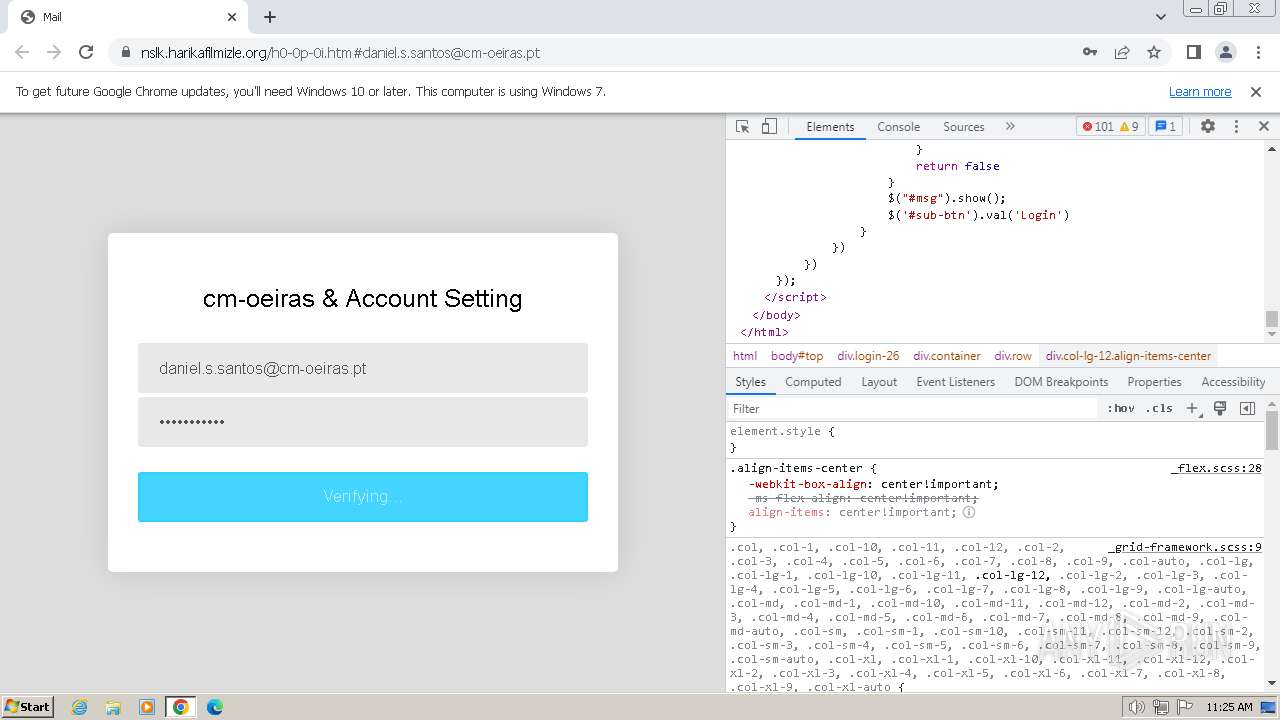Open the Chrome three-dot menu

coord(1257,52)
